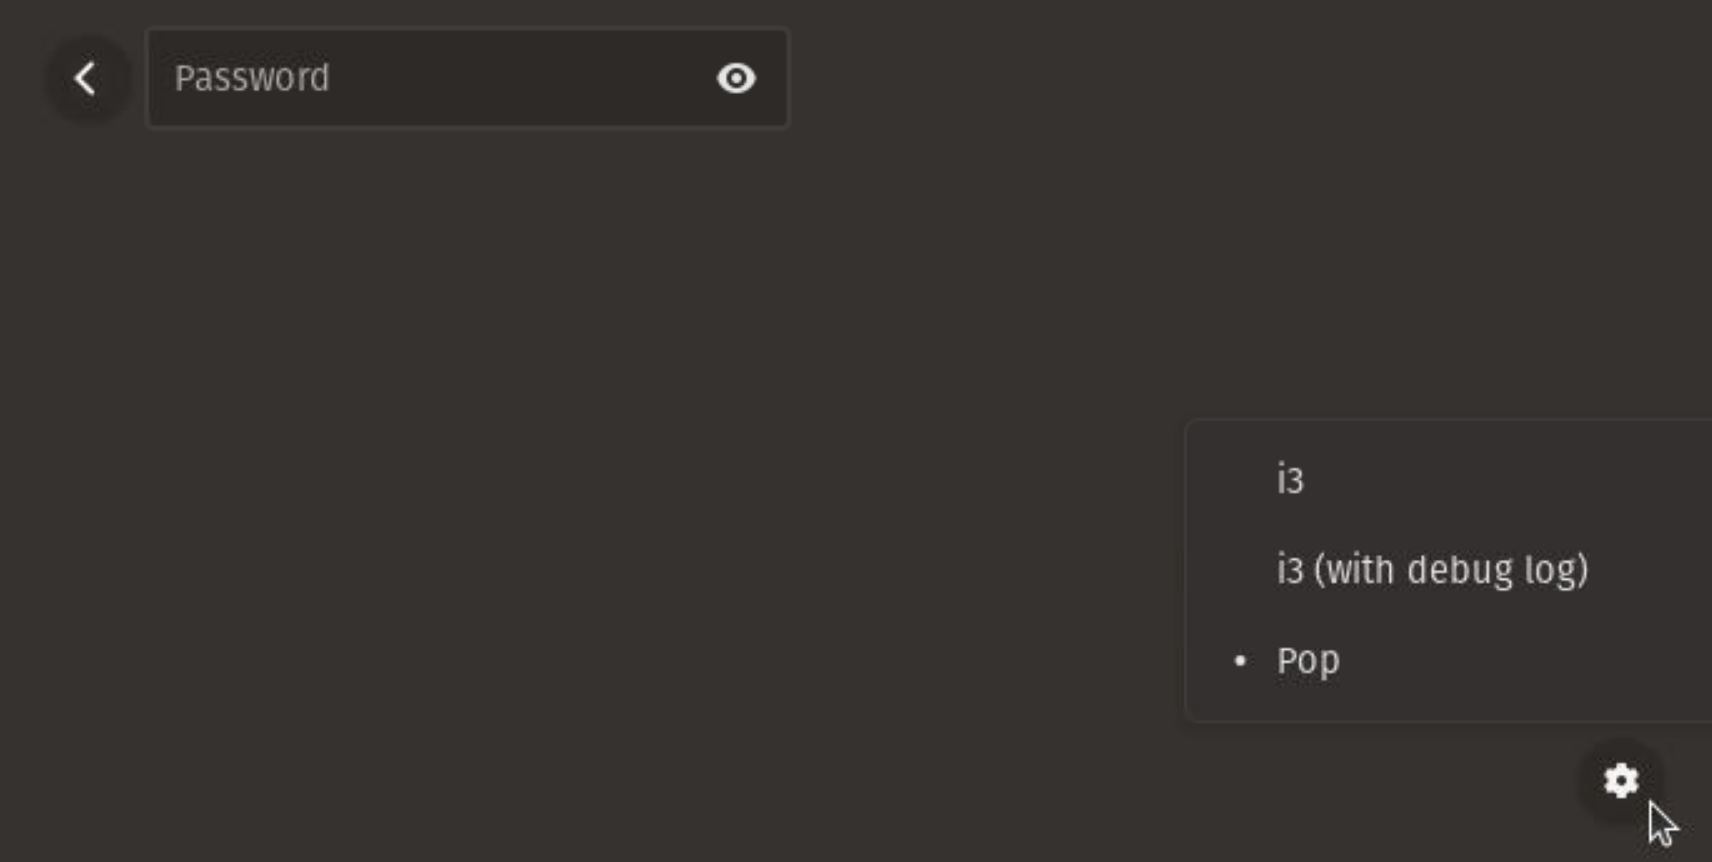Pick the plain i3 window manager option
This screenshot has height=862, width=1712.
(x=1449, y=480)
